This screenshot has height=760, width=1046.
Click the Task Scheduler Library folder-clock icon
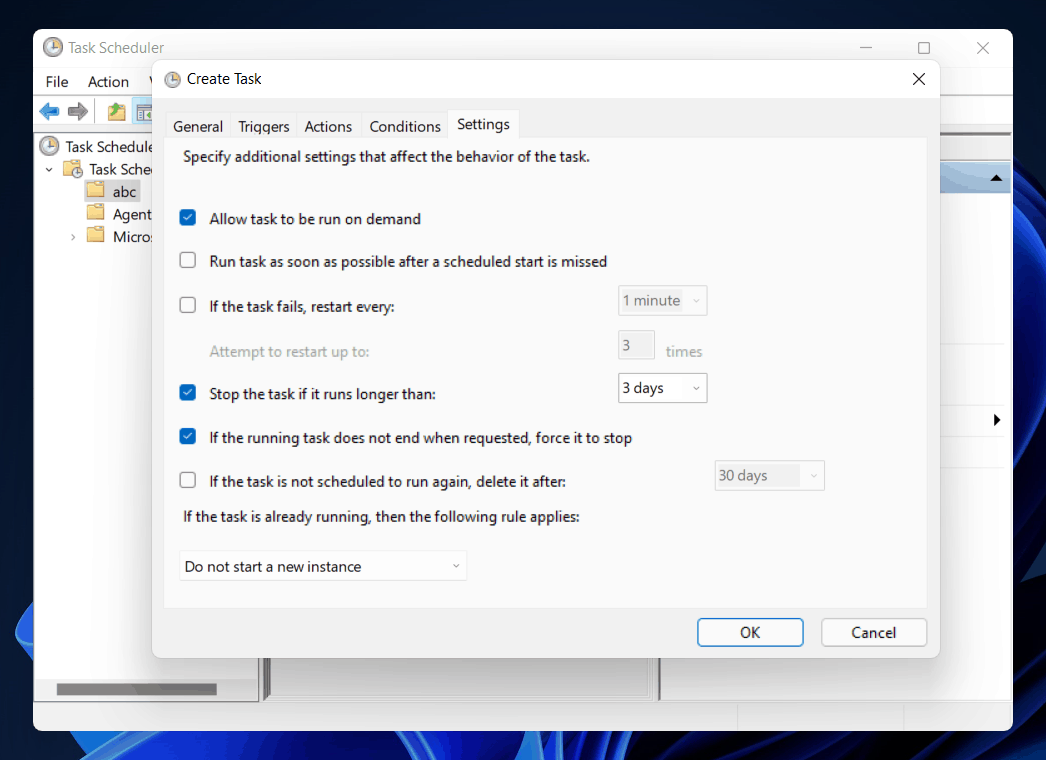pyautogui.click(x=73, y=169)
